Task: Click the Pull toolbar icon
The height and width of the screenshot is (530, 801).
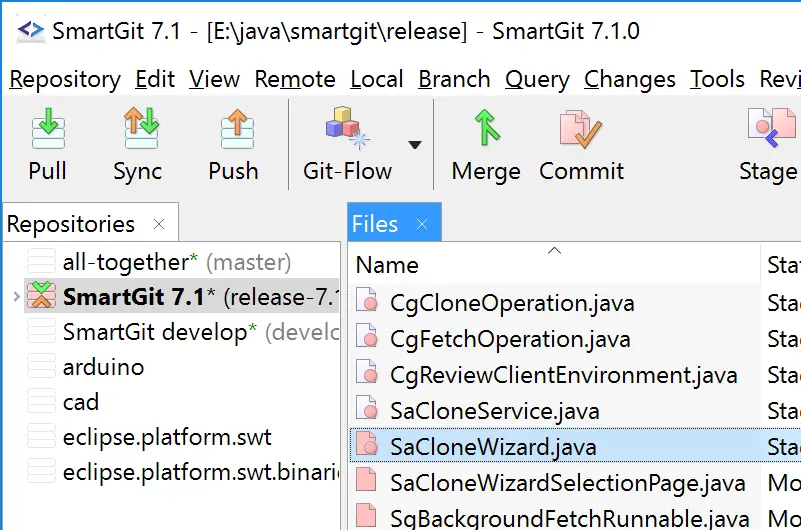Action: pos(48,129)
